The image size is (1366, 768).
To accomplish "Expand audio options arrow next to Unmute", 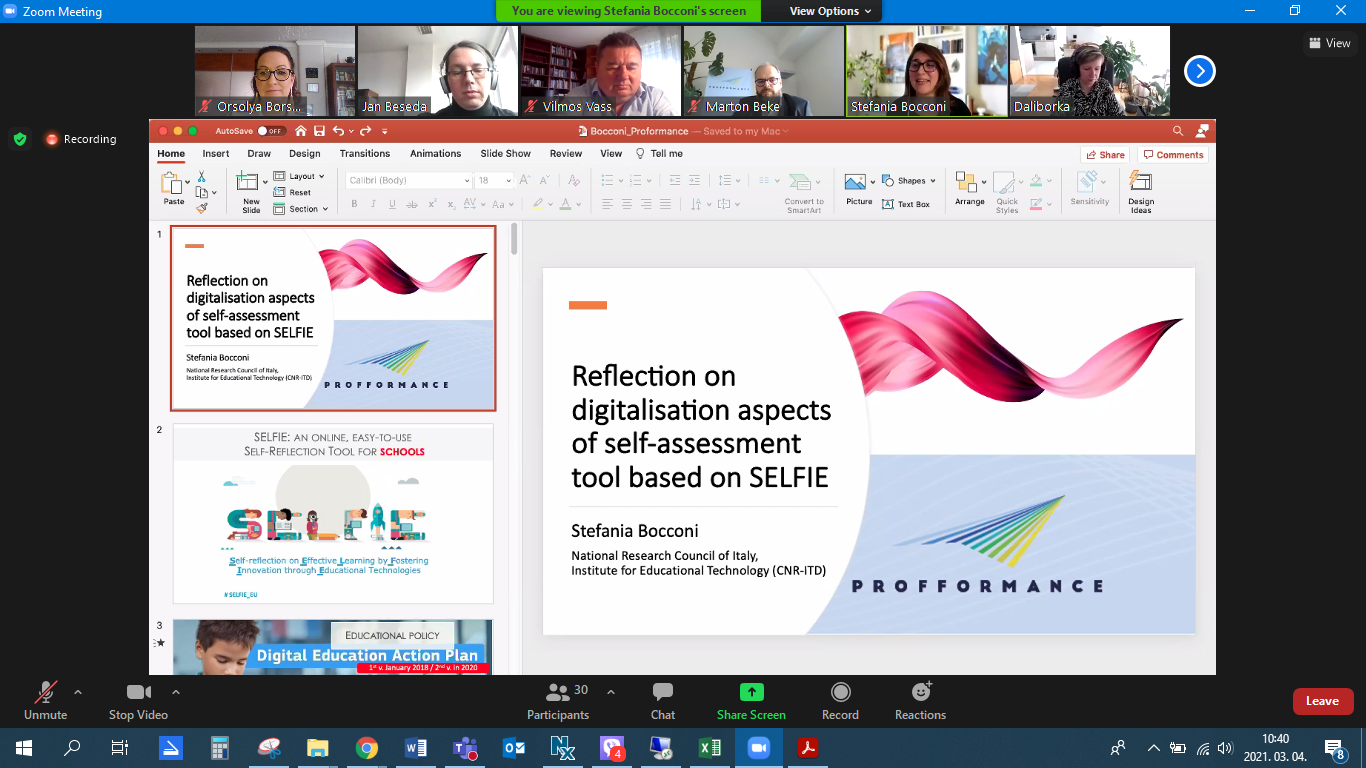I will point(78,692).
